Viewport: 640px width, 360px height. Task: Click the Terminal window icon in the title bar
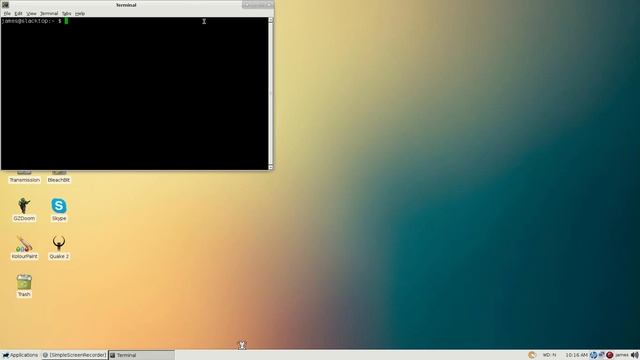pos(5,5)
